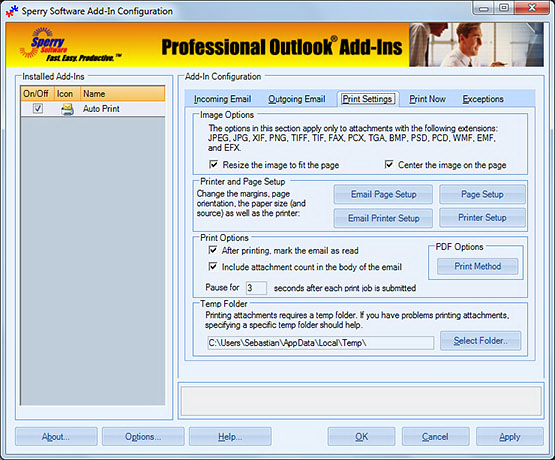The width and height of the screenshot is (555, 460).
Task: Open Email Page Setup
Action: pos(383,194)
